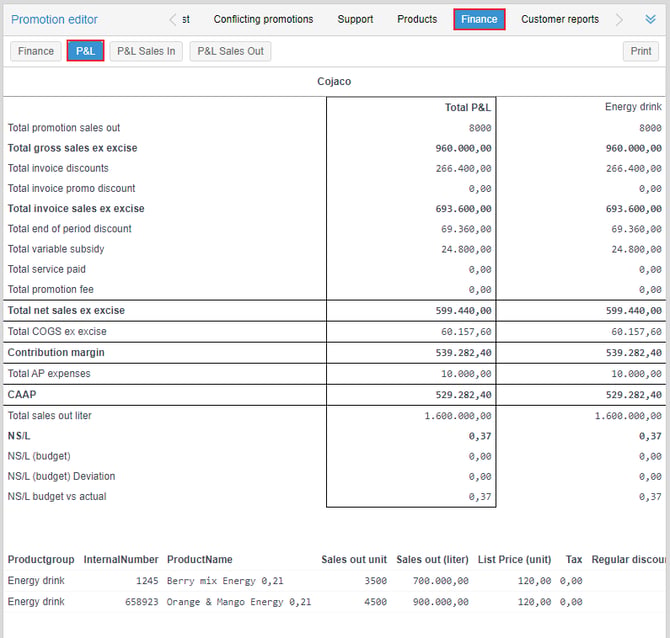The width and height of the screenshot is (670, 638).
Task: Click the Promotion editor title
Action: (x=54, y=20)
